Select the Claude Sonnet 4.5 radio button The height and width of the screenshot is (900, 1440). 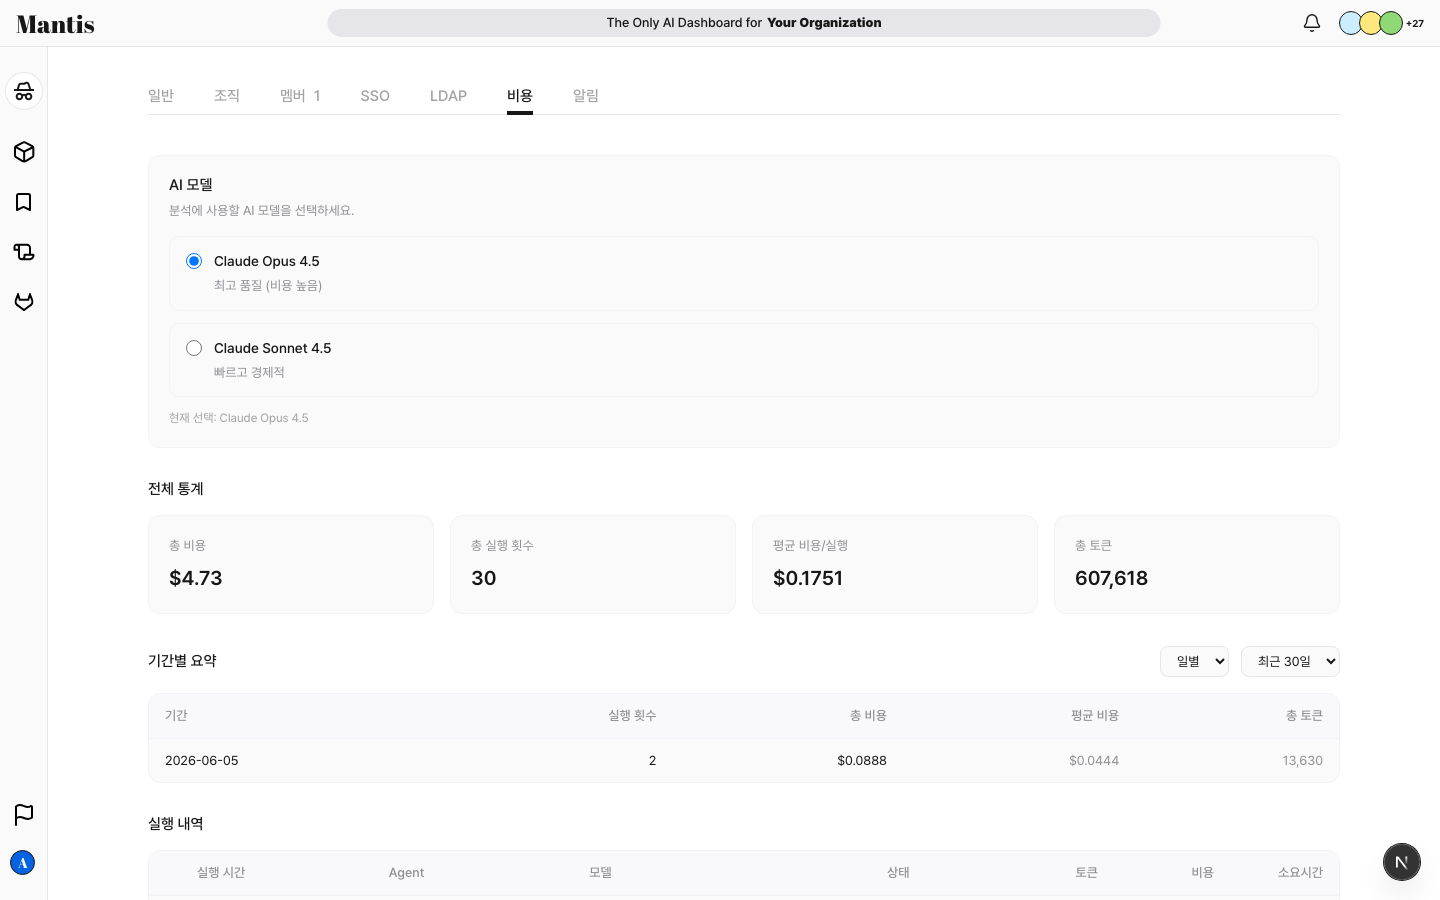pos(194,348)
